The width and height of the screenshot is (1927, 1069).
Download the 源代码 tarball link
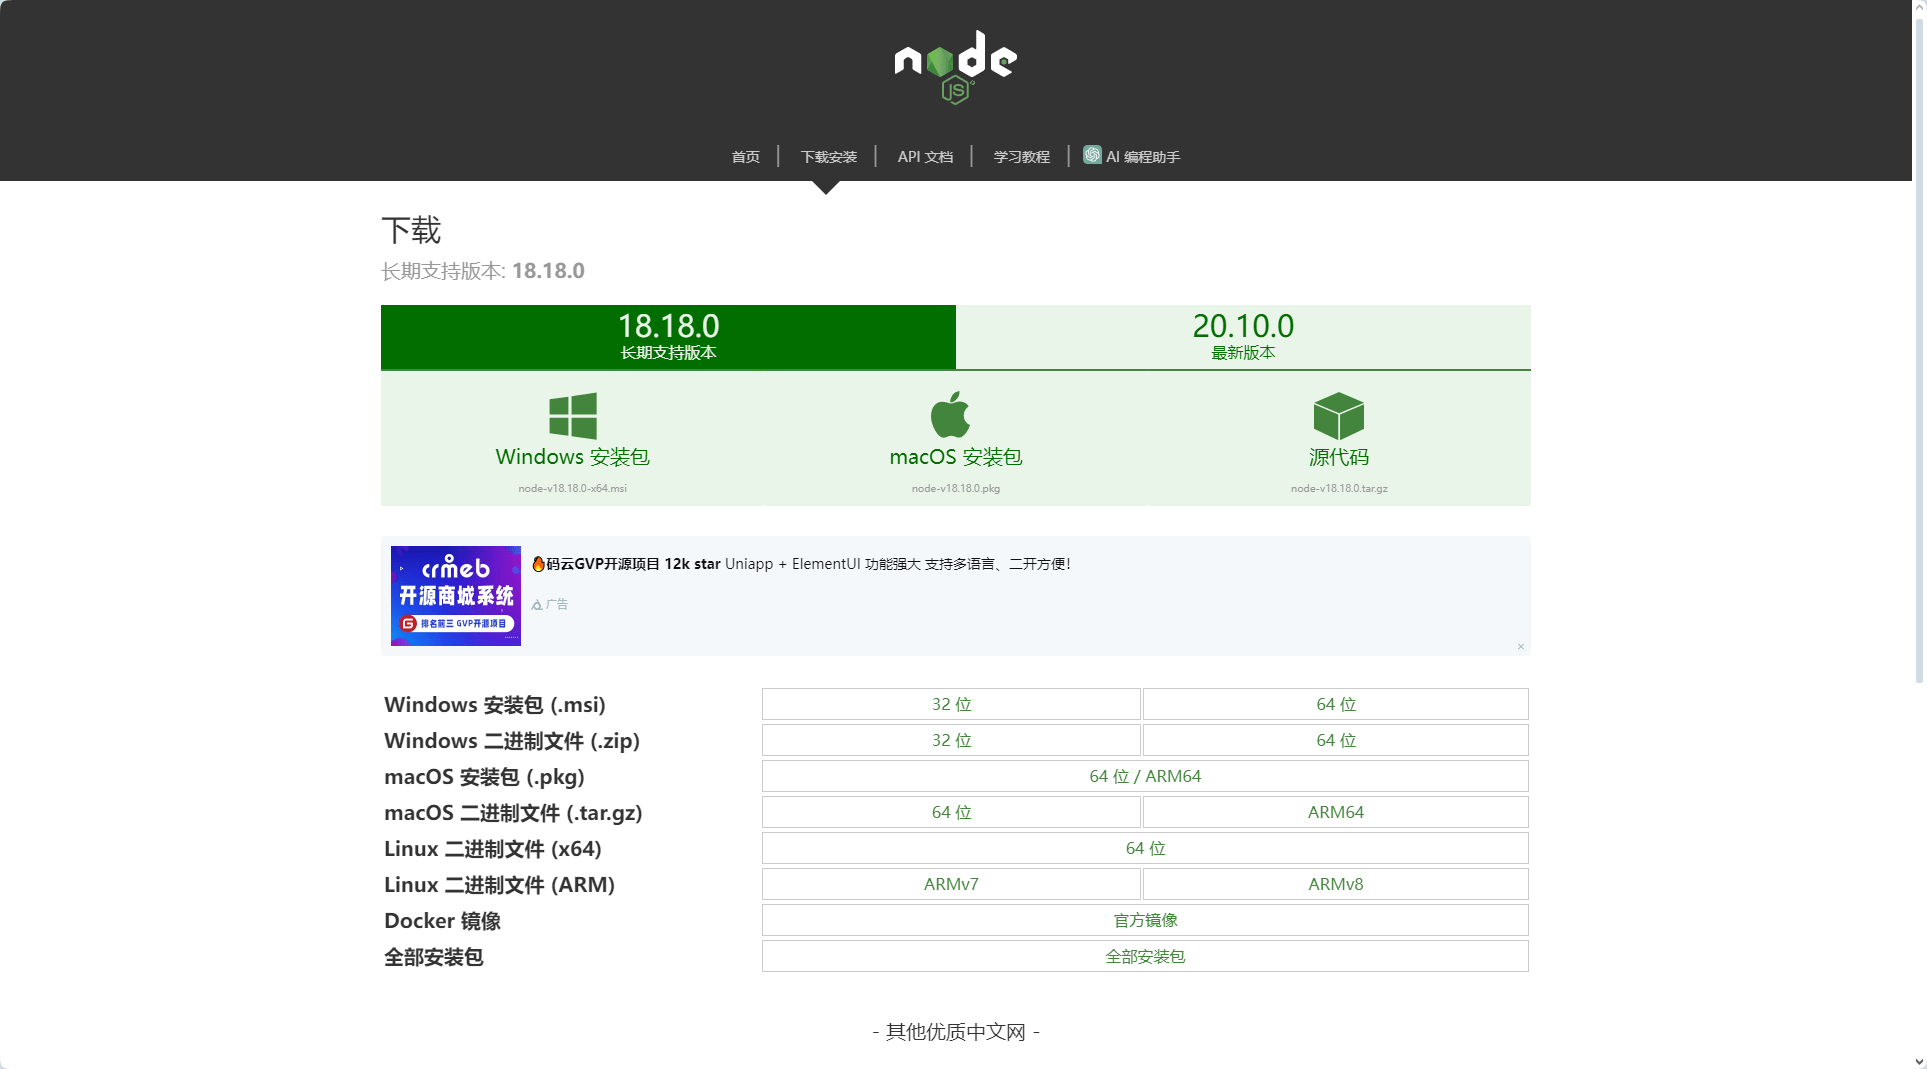[1339, 457]
